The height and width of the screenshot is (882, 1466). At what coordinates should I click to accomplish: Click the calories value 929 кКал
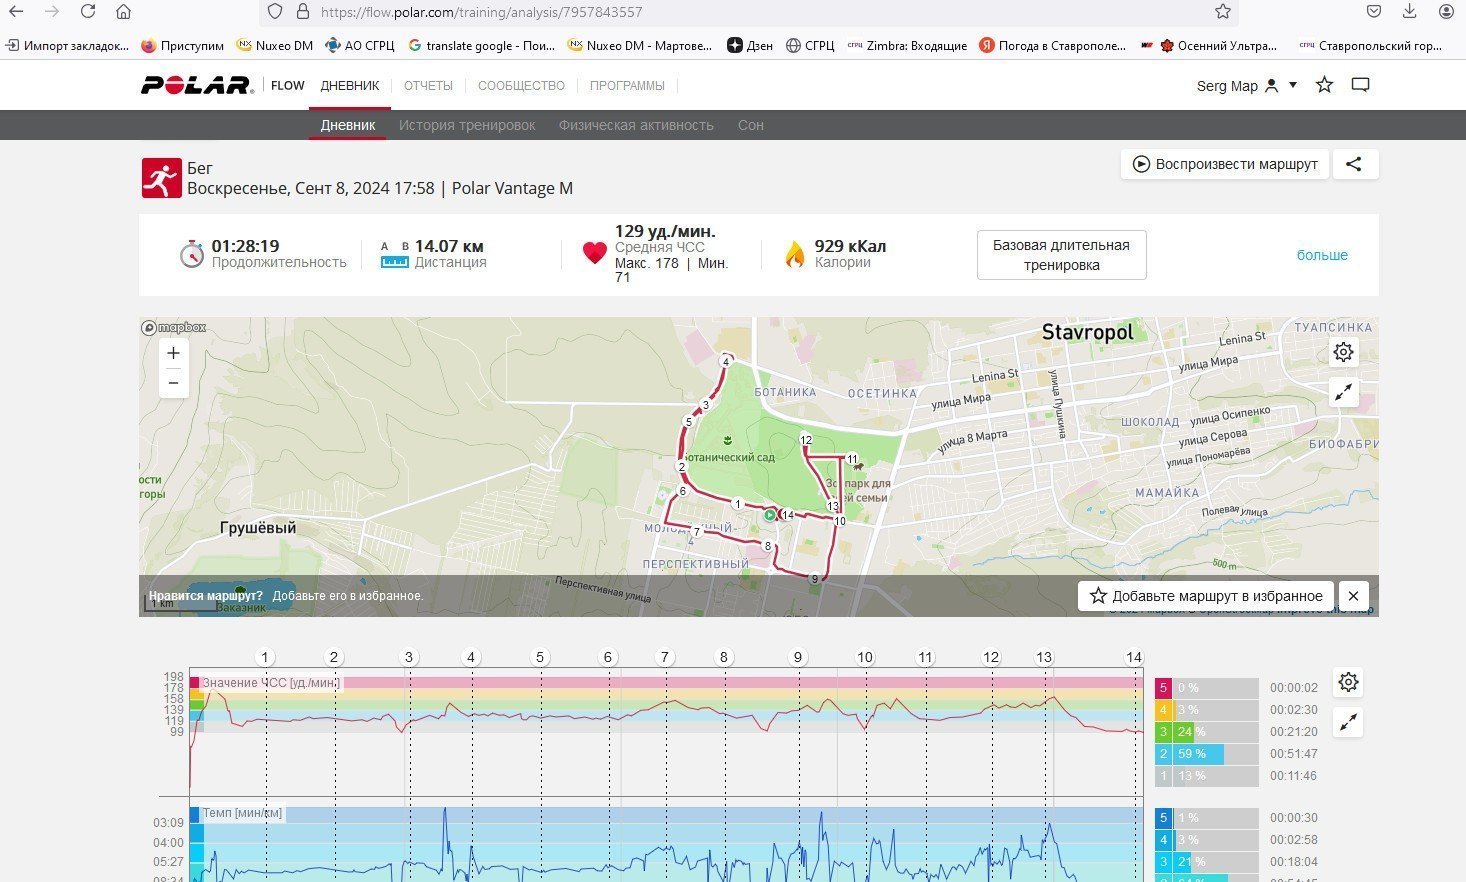tap(850, 246)
